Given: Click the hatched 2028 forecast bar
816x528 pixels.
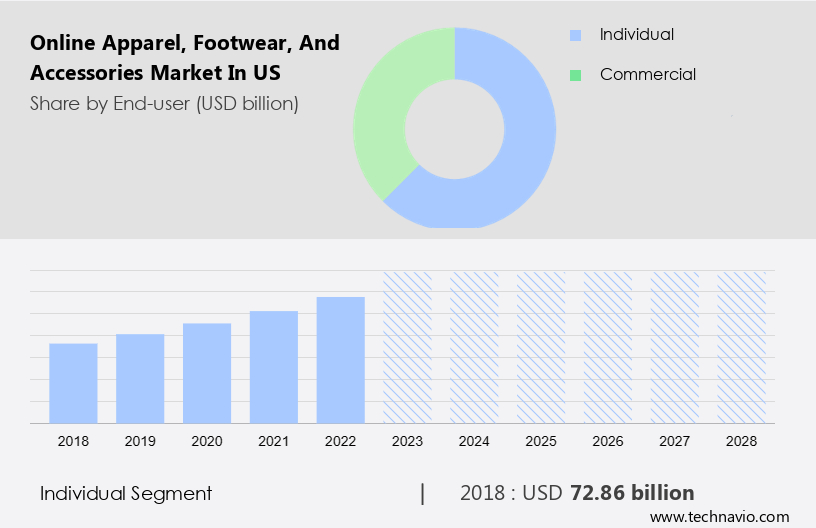Looking at the screenshot, I should tap(742, 347).
